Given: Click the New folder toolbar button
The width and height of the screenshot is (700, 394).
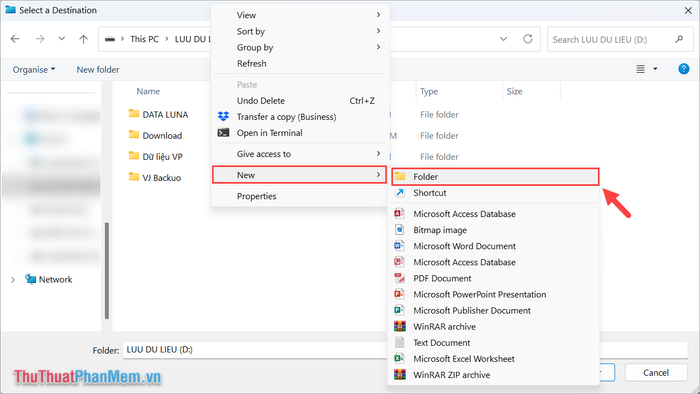Looking at the screenshot, I should [98, 70].
